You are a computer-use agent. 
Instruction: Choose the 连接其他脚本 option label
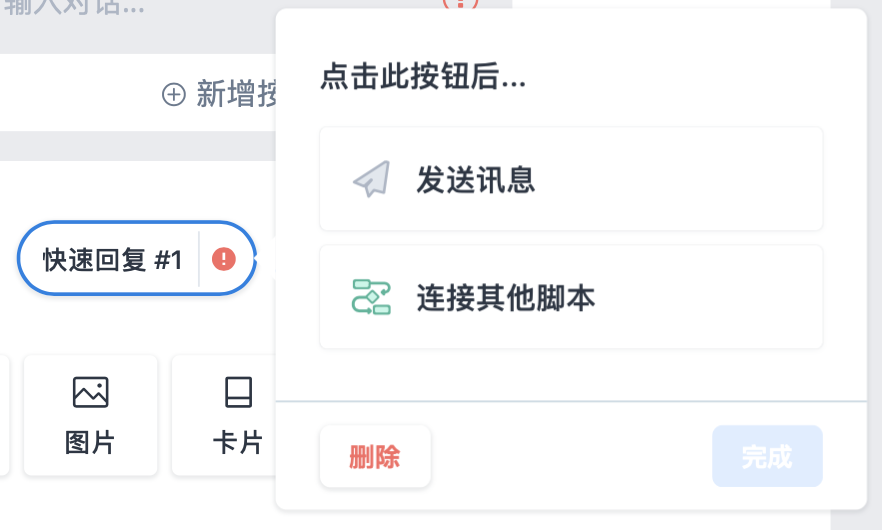[x=506, y=298]
